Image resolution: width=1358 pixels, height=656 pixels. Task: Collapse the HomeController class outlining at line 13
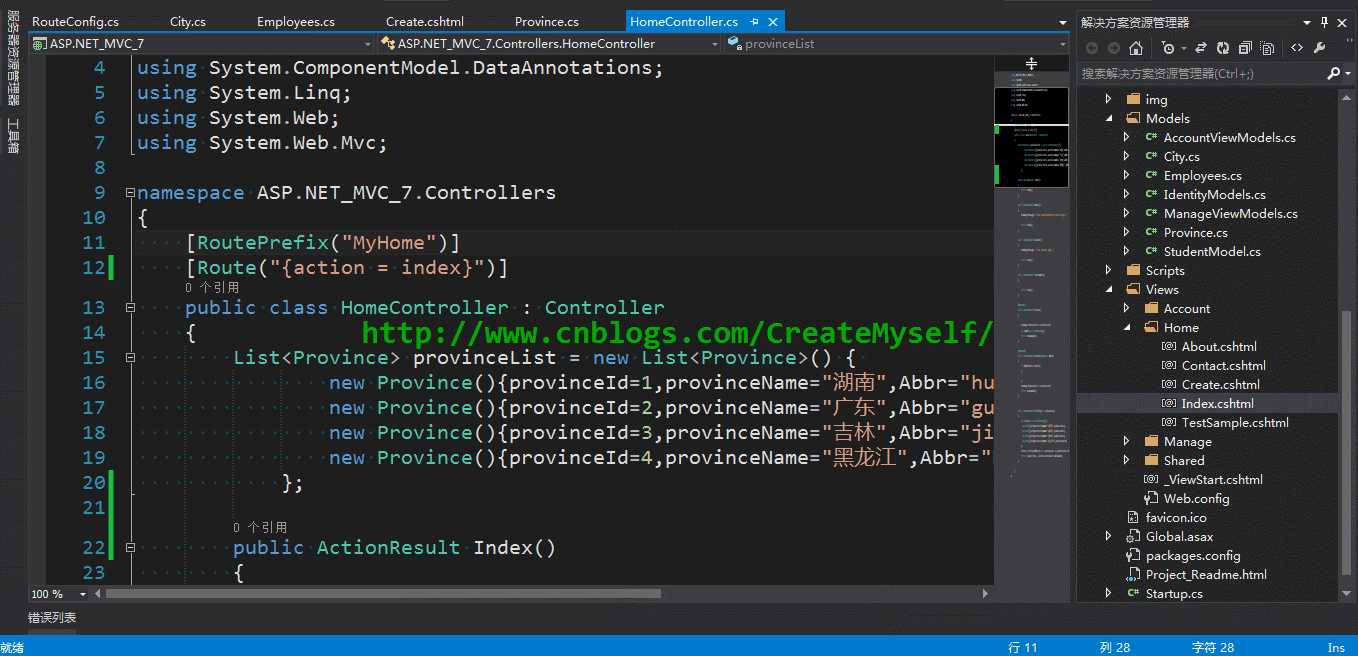[129, 308]
